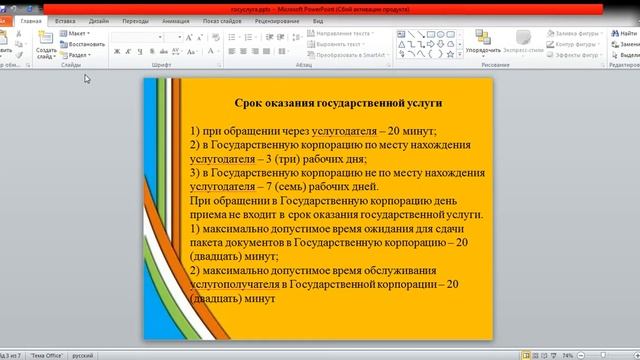Open the Раздел section dropdown
The image size is (640, 360).
[76, 55]
